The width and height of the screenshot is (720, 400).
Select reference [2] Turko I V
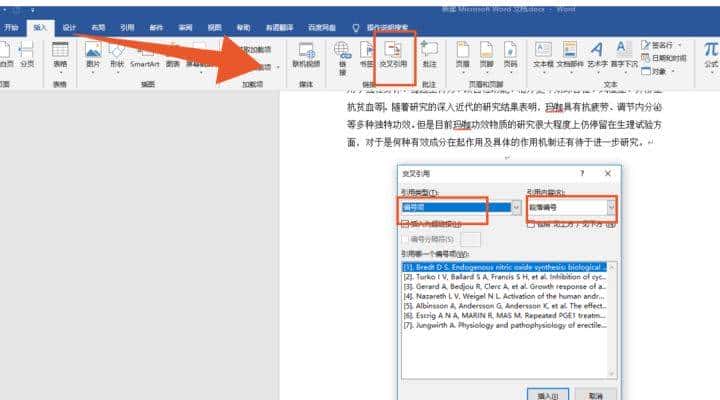[504, 277]
